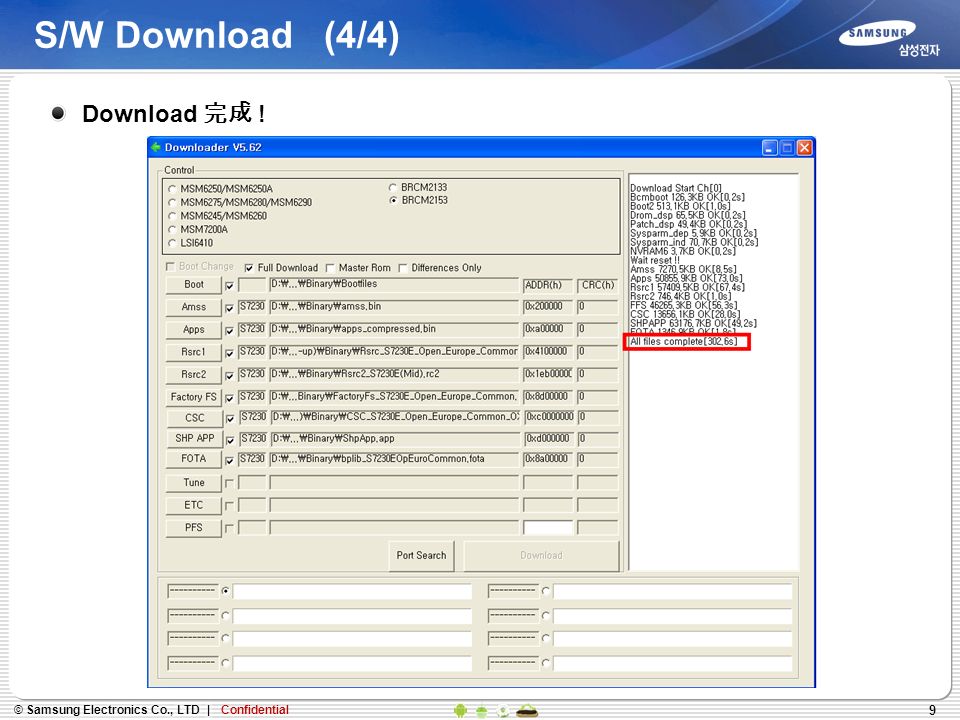Click the 0xd000000 address field
Screen dimensions: 960x720
pyautogui.click(x=548, y=439)
